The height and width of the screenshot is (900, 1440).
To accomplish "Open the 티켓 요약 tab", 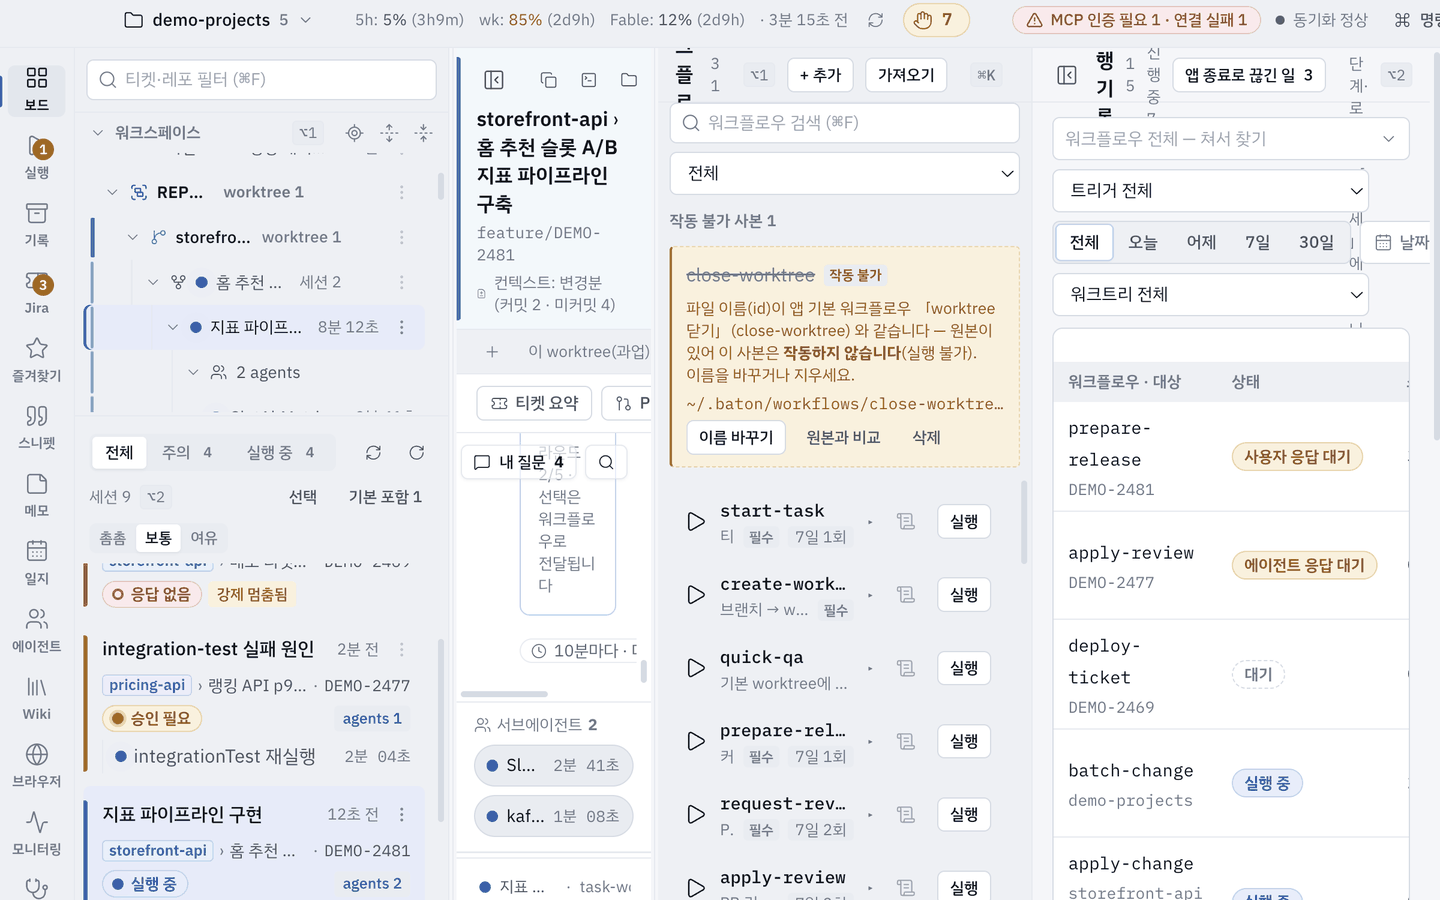I will point(534,403).
